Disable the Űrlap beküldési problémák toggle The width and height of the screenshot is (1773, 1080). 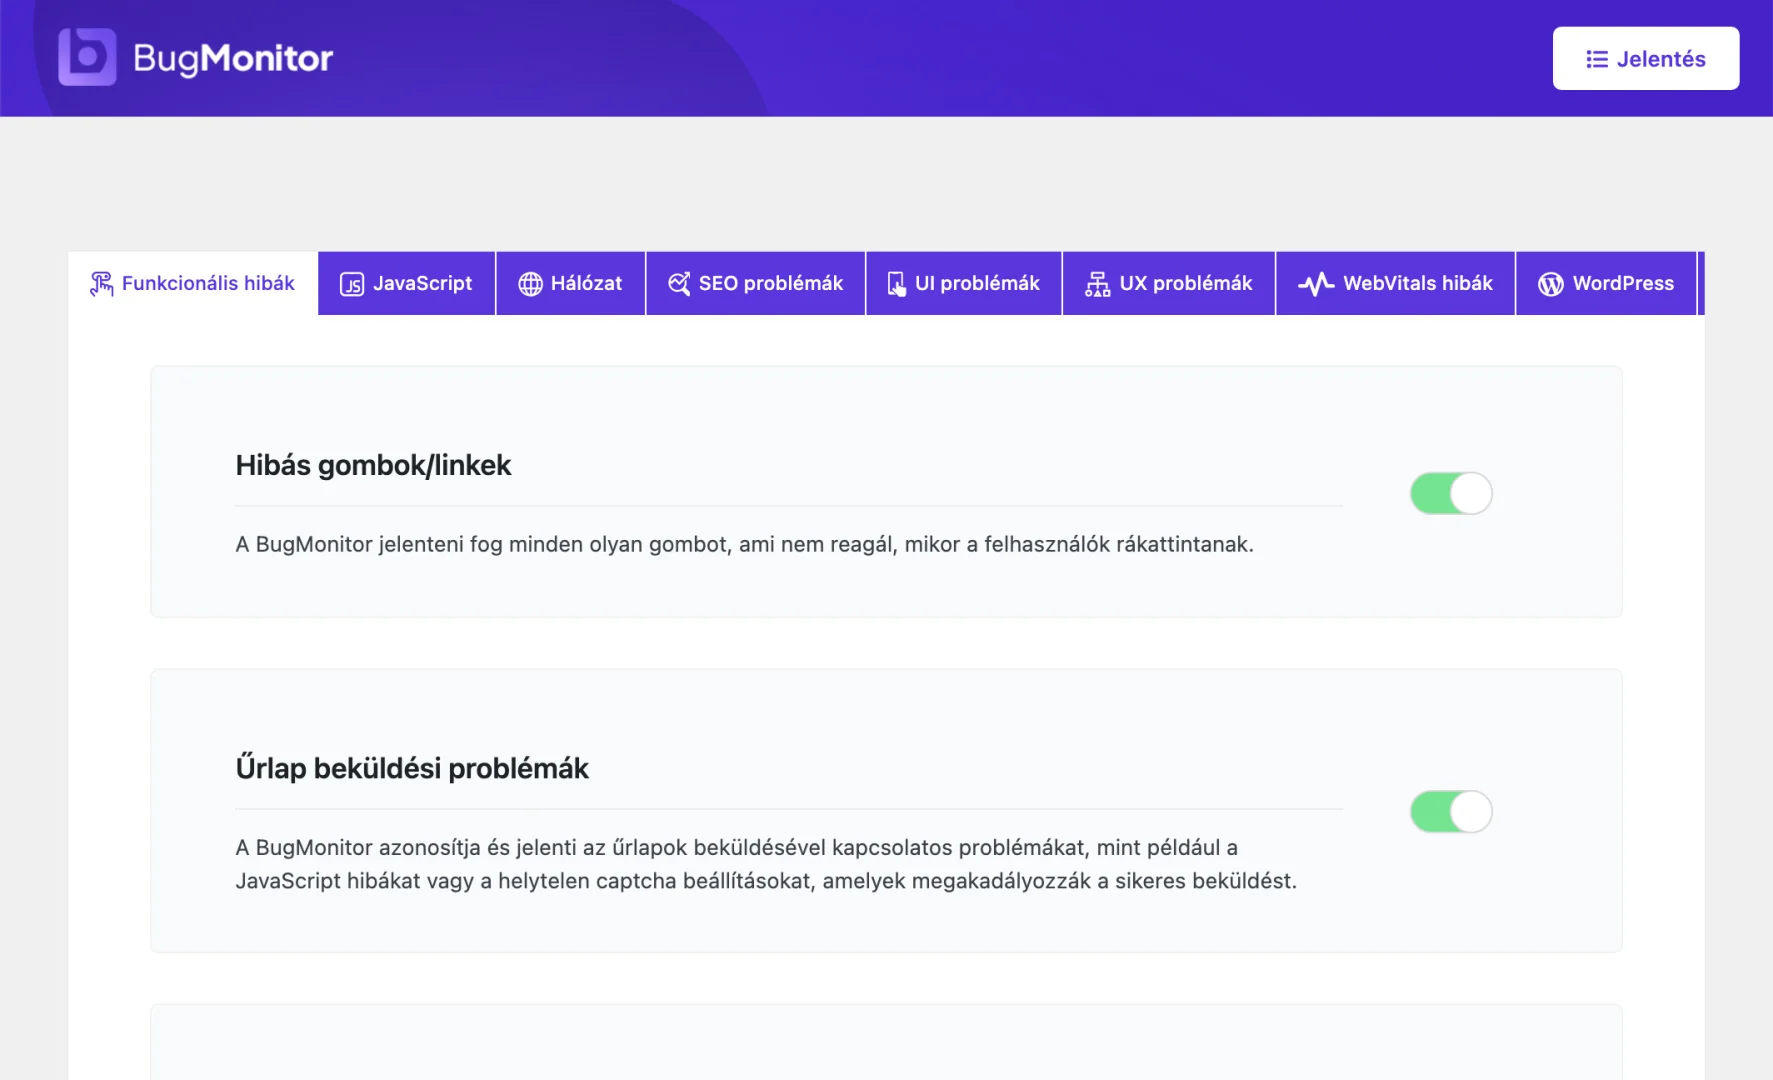tap(1451, 811)
